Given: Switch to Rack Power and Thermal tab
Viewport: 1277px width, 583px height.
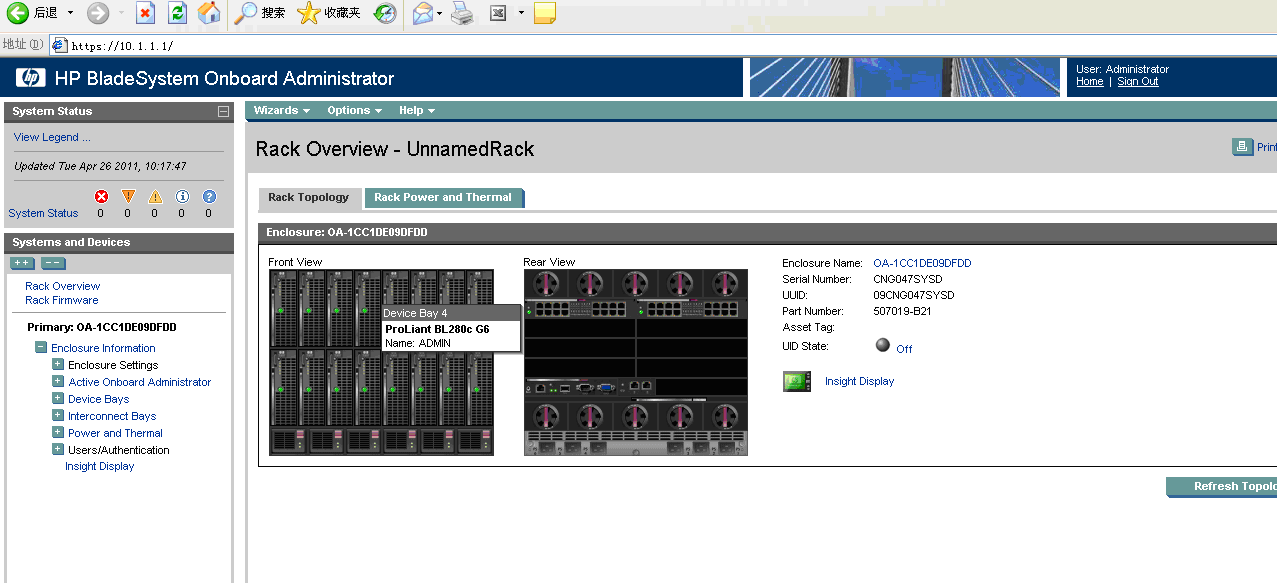Looking at the screenshot, I should 443,198.
